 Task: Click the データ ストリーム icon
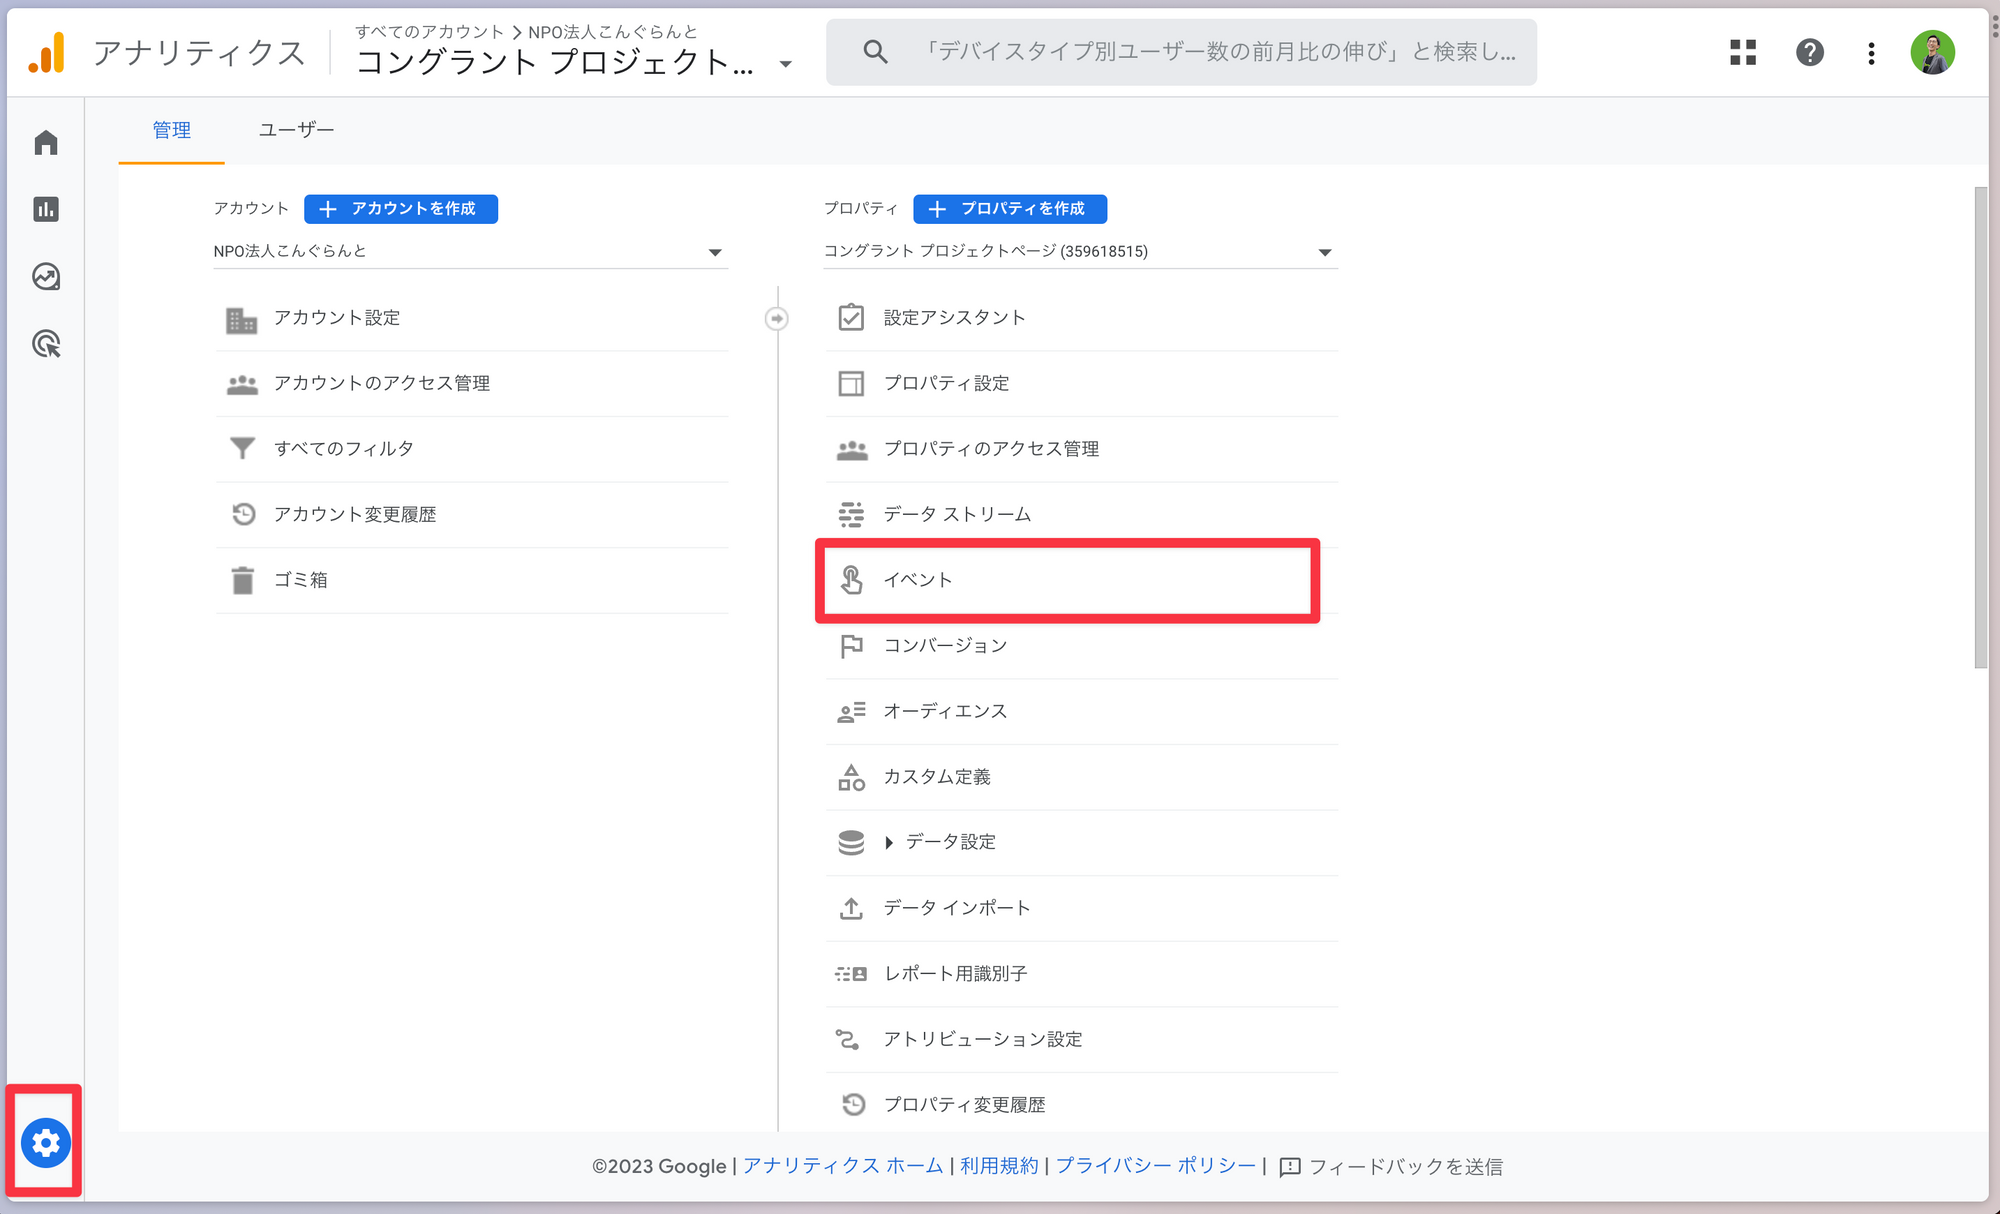tap(851, 514)
